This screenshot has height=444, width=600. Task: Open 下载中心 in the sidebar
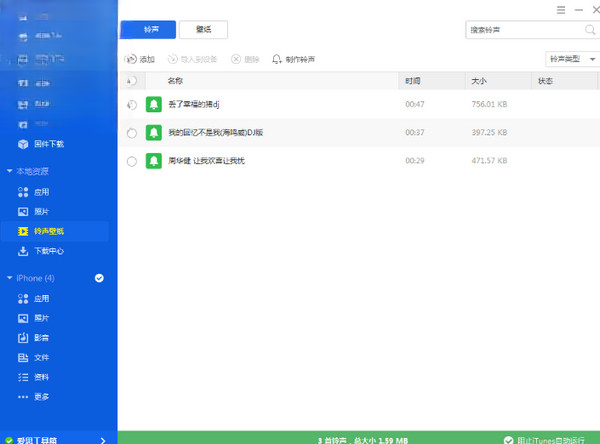(x=41, y=251)
